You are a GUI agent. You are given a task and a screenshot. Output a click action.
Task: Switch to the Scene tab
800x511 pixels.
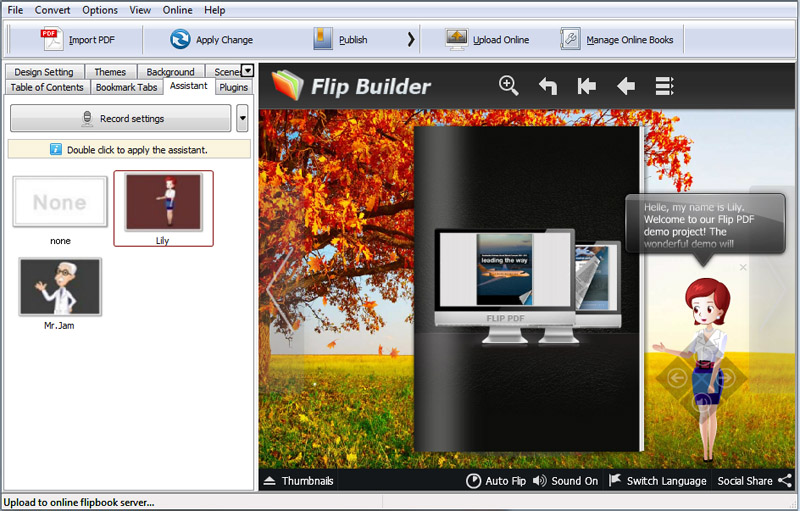(x=224, y=72)
